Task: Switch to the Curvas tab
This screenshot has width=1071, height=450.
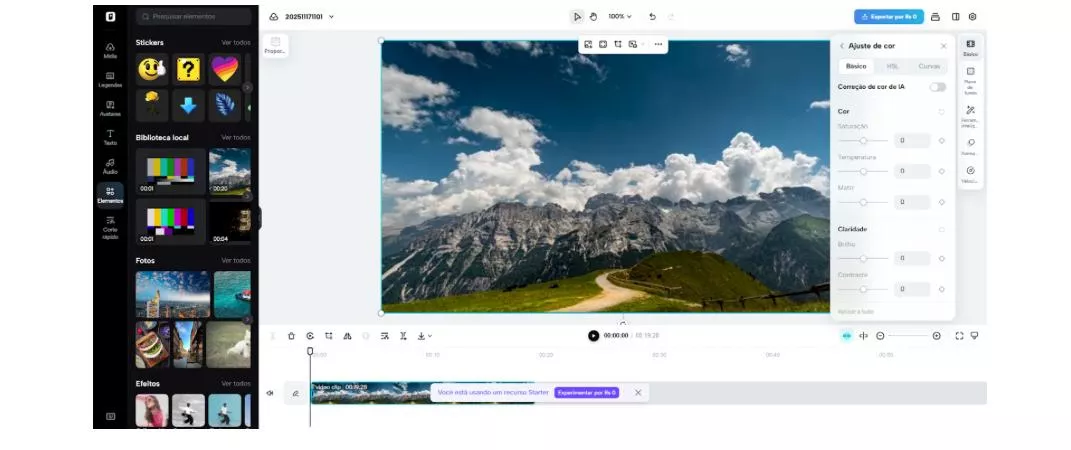Action: coord(929,66)
